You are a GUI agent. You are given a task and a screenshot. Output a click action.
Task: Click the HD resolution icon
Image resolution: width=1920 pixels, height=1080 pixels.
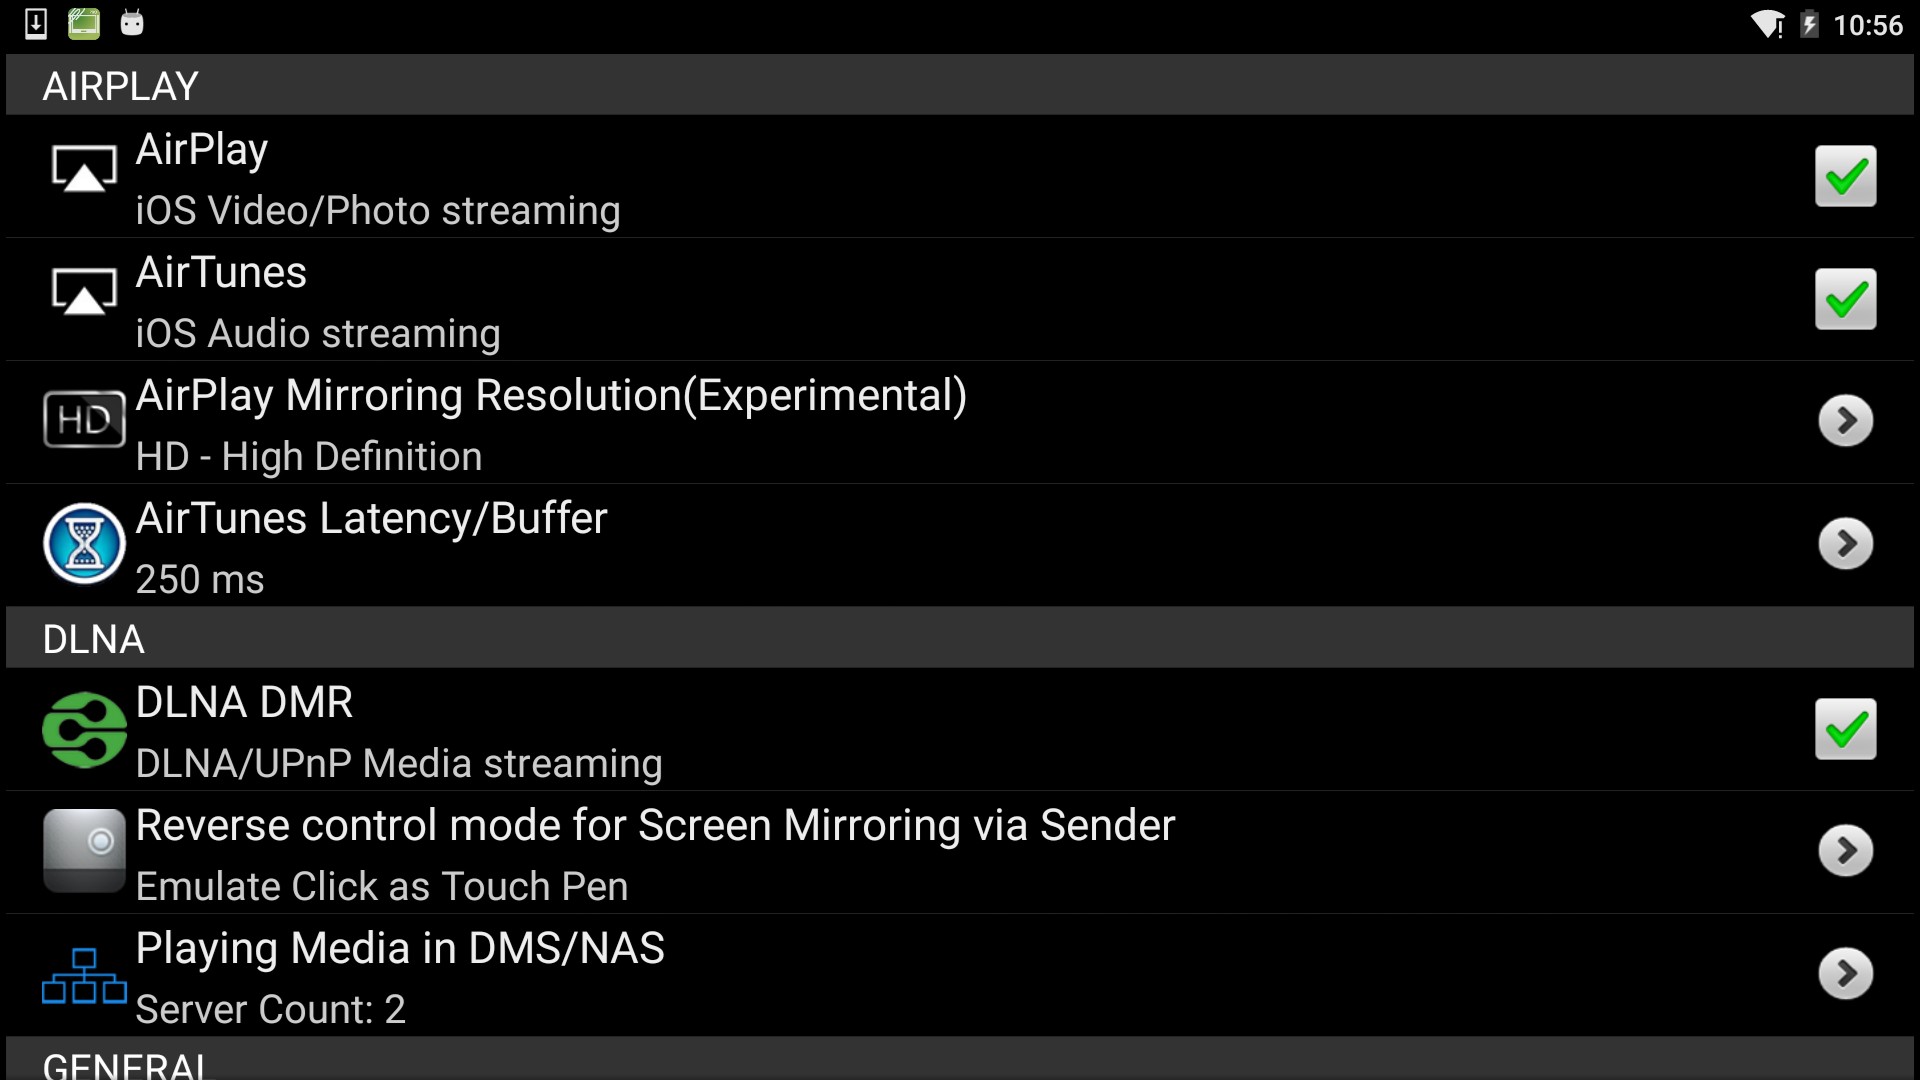[x=84, y=420]
